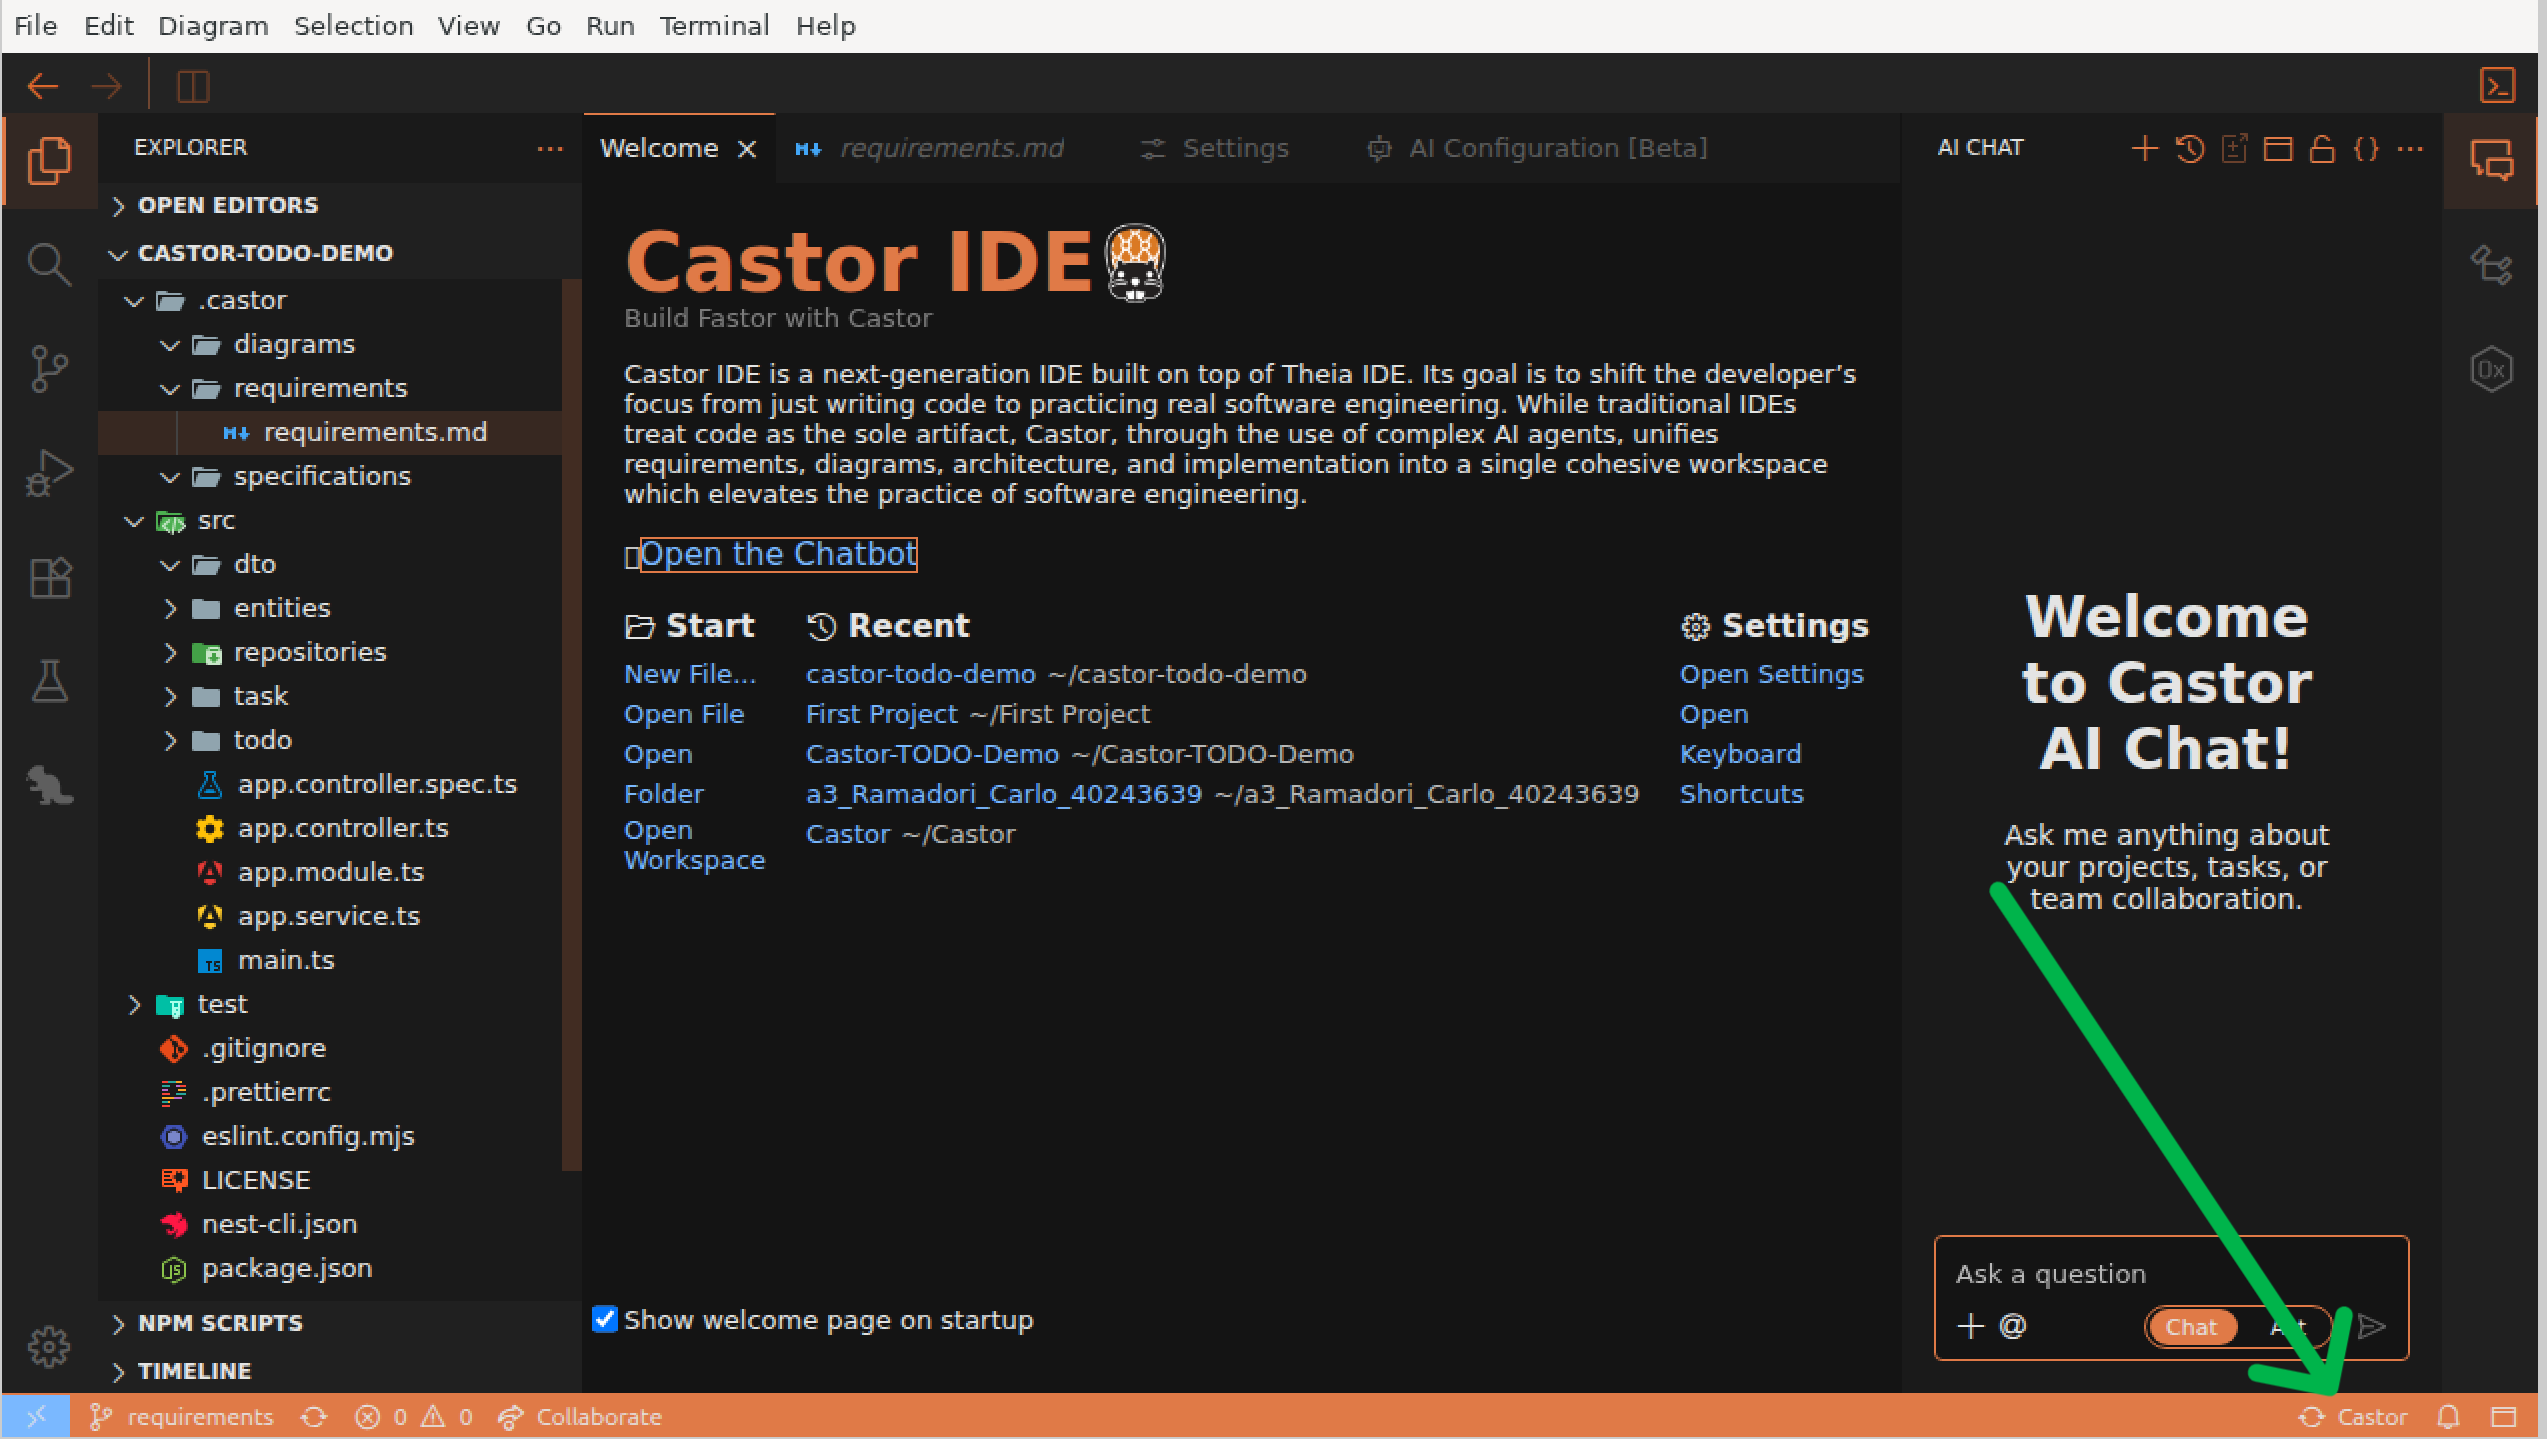The image size is (2547, 1439).
Task: Start a new chat with the plus icon in AI Chat header
Action: coord(2144,149)
